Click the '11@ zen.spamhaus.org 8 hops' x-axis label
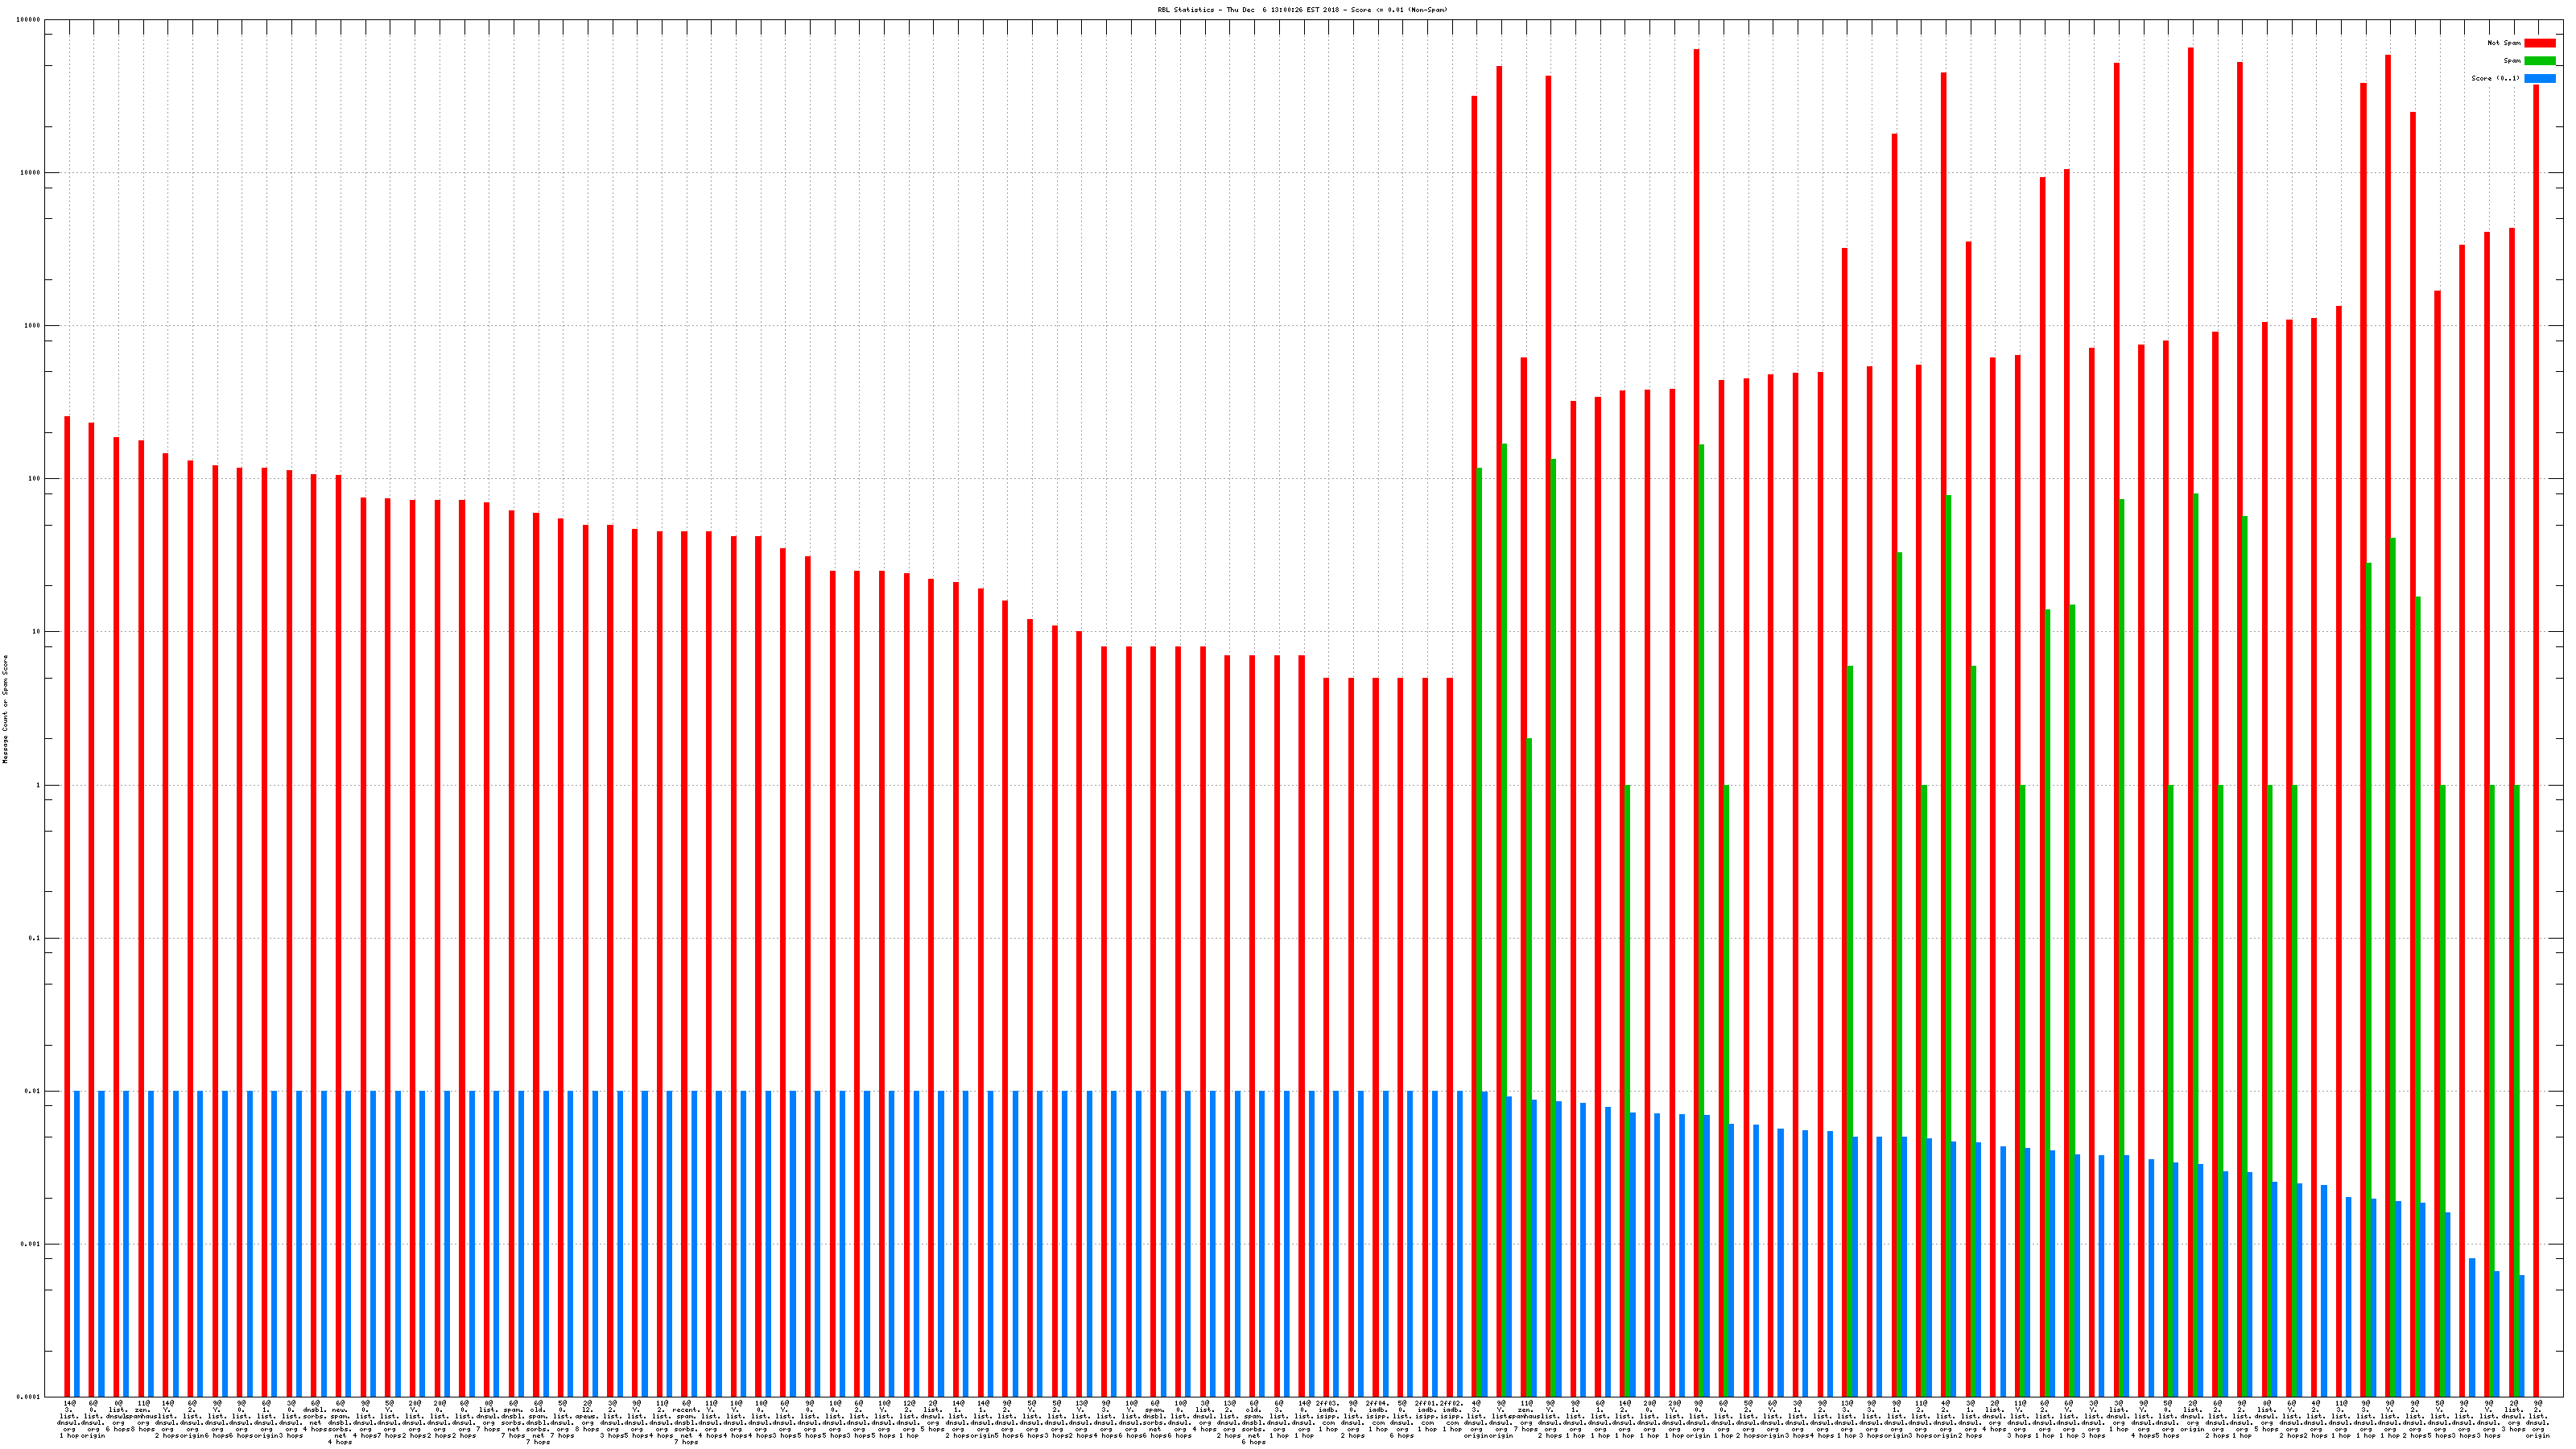2576x1449 pixels. click(x=143, y=1418)
